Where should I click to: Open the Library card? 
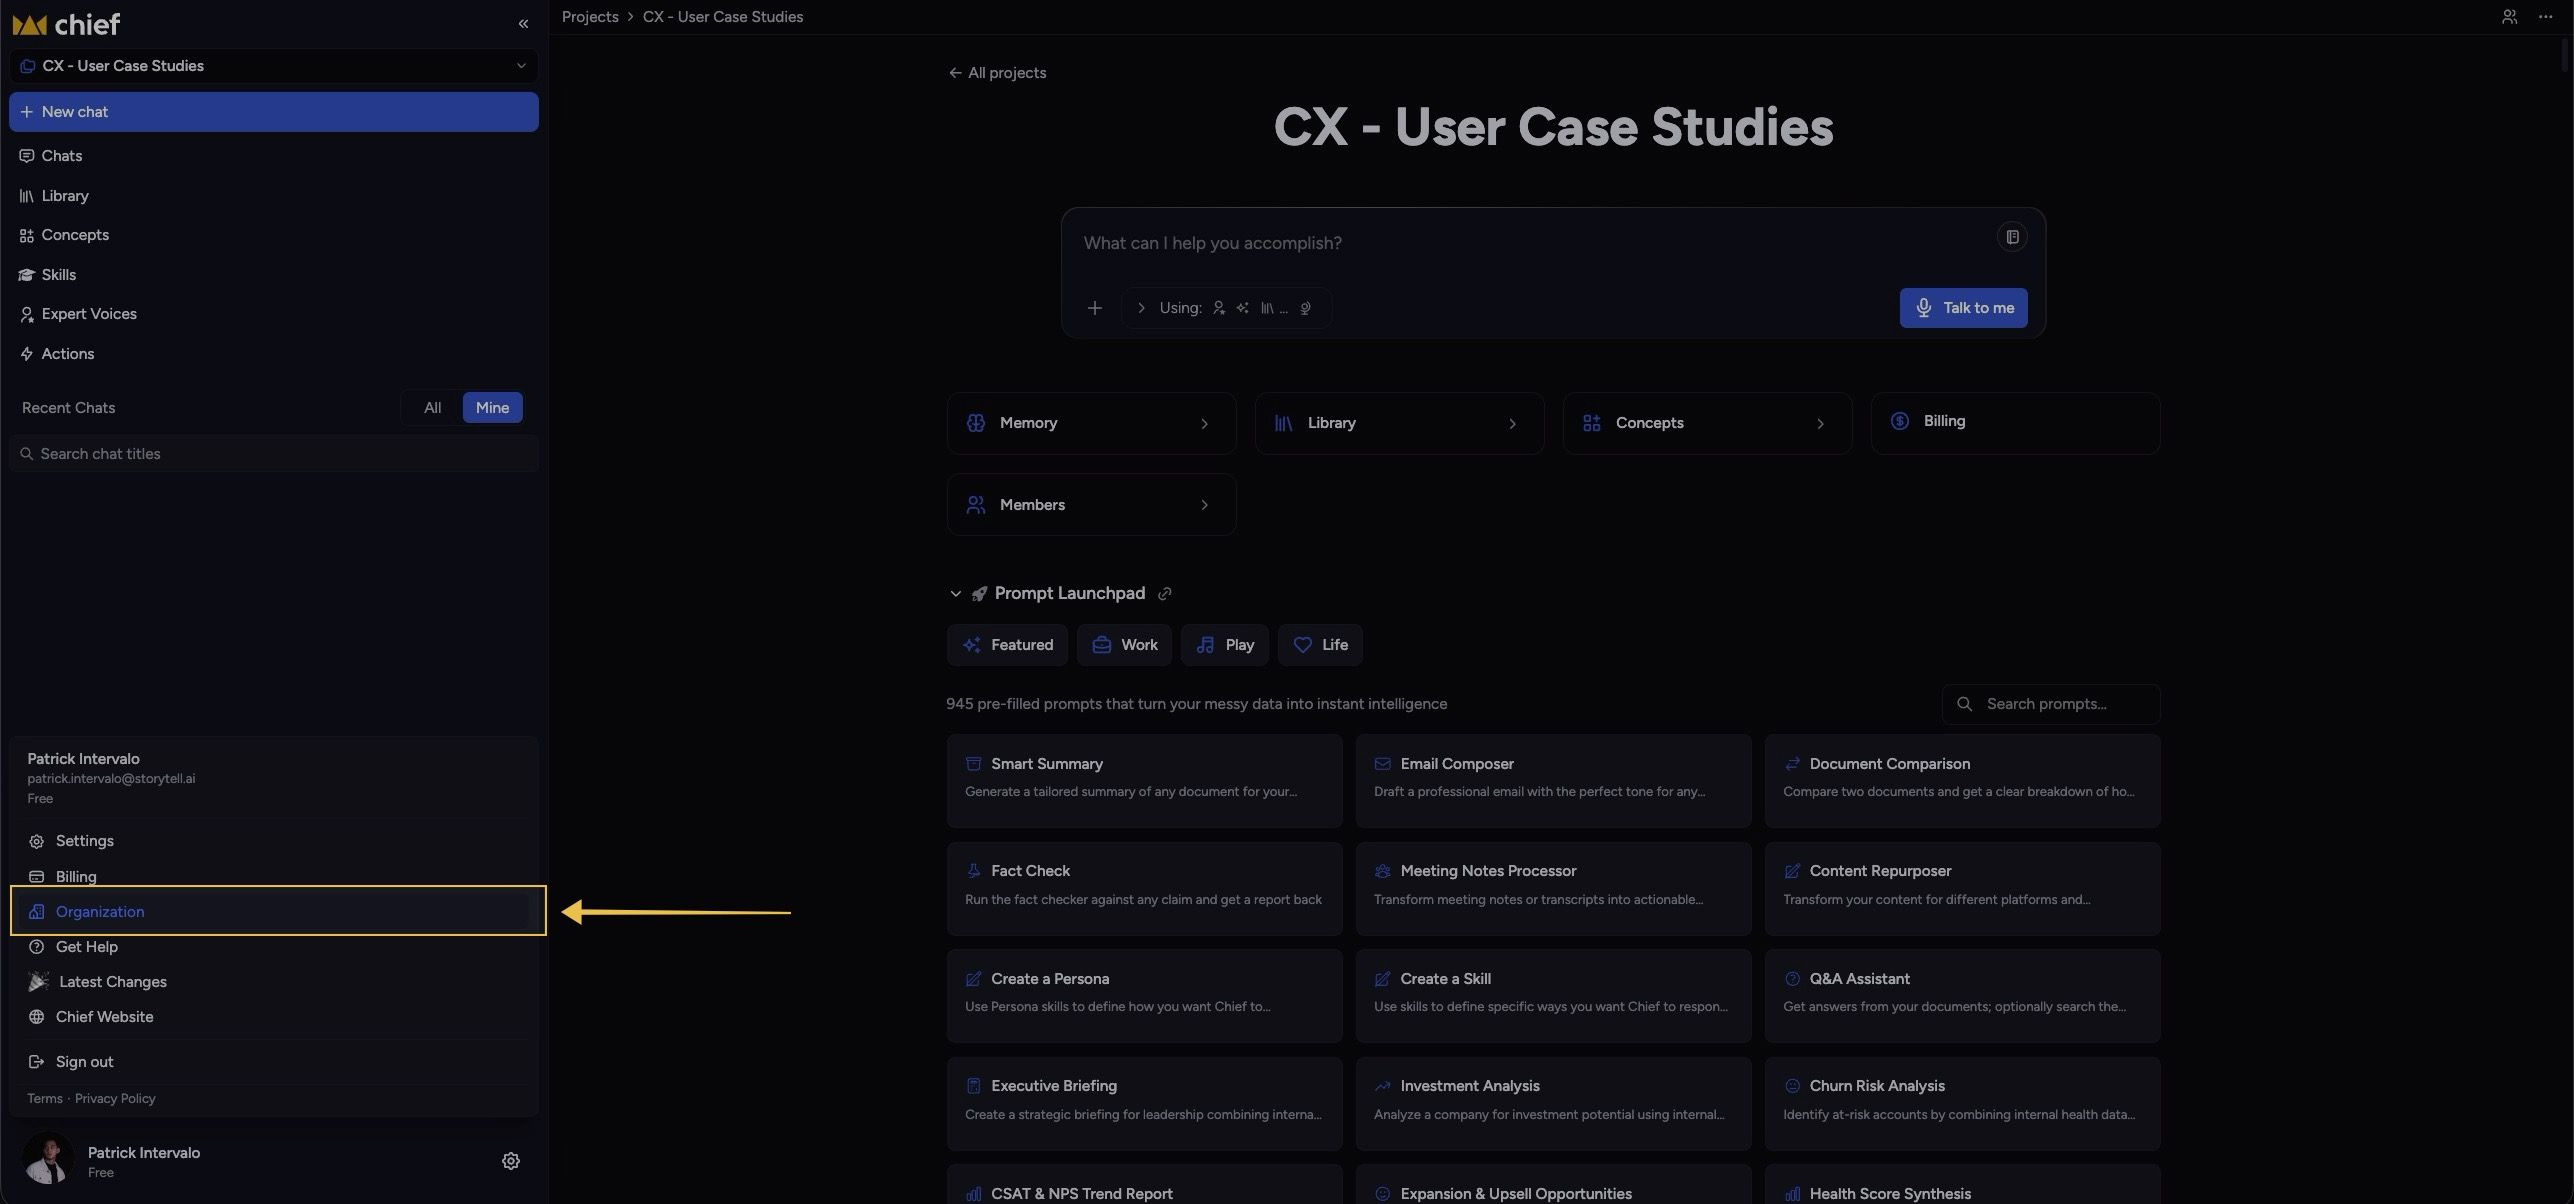[x=1399, y=424]
